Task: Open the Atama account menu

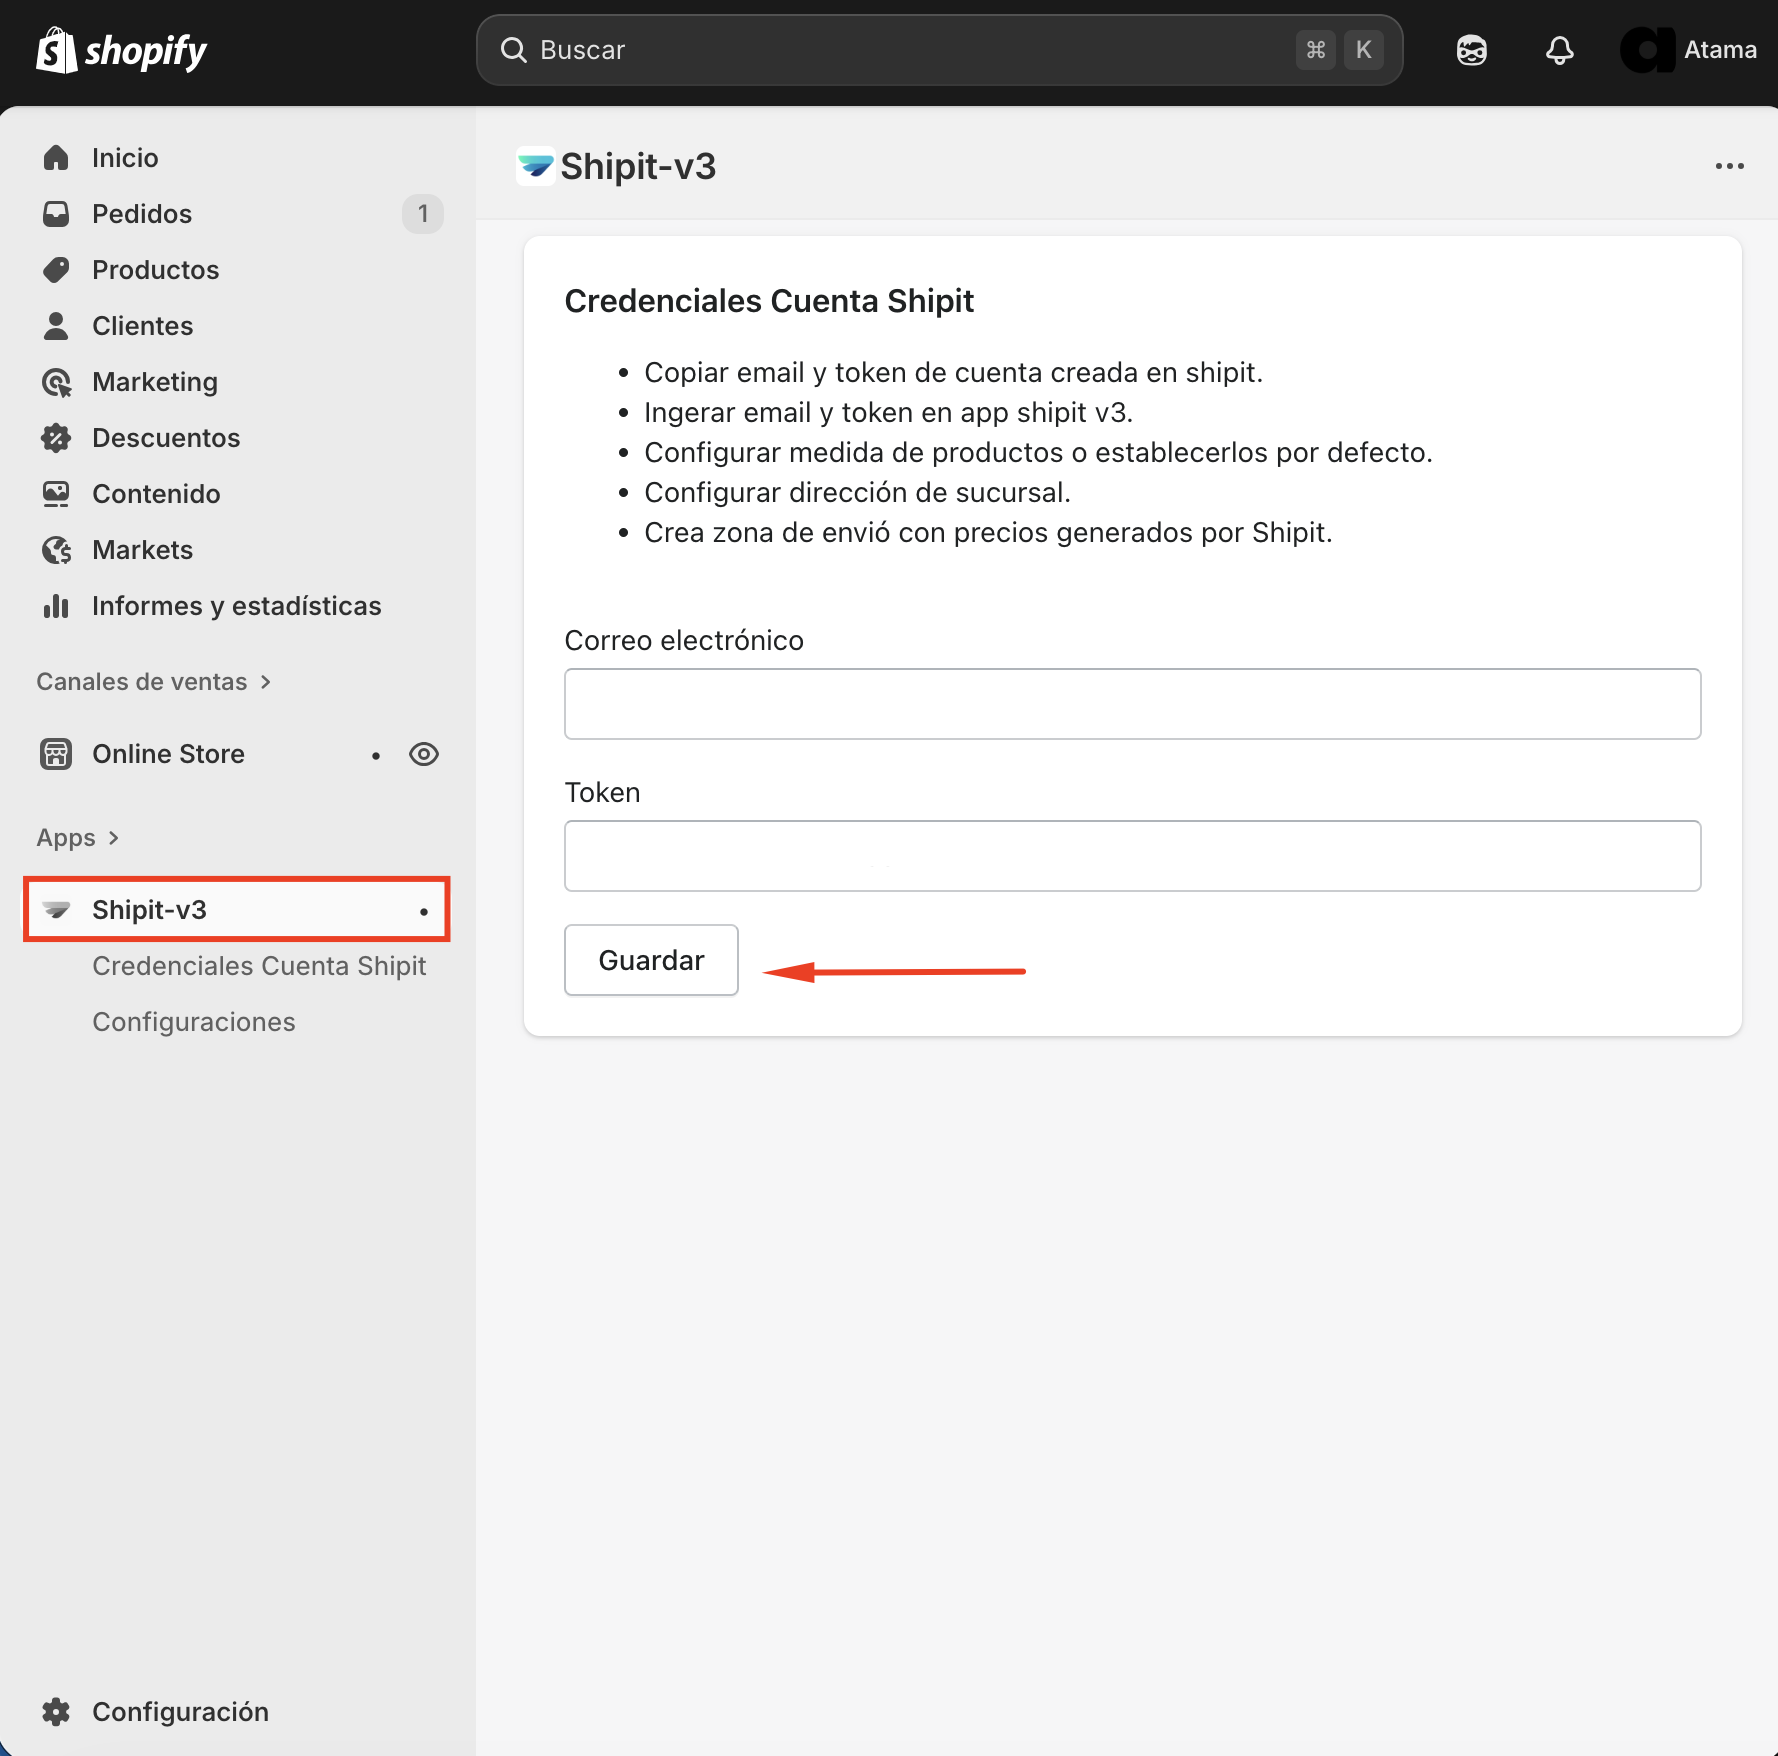Action: (1689, 50)
